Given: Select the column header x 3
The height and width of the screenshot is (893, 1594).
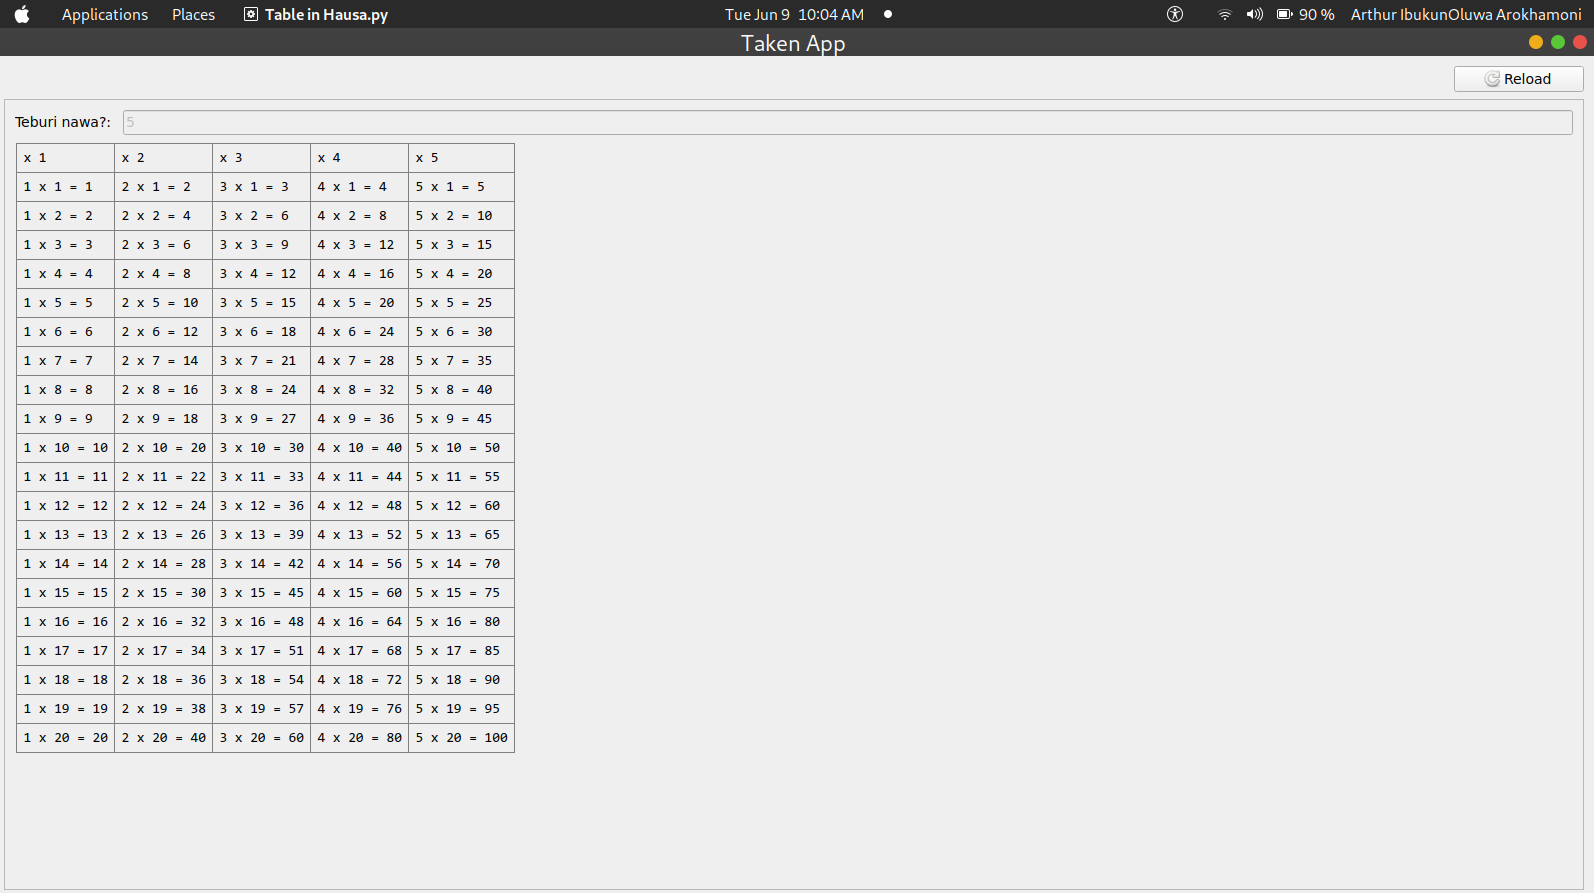Looking at the screenshot, I should point(262,158).
